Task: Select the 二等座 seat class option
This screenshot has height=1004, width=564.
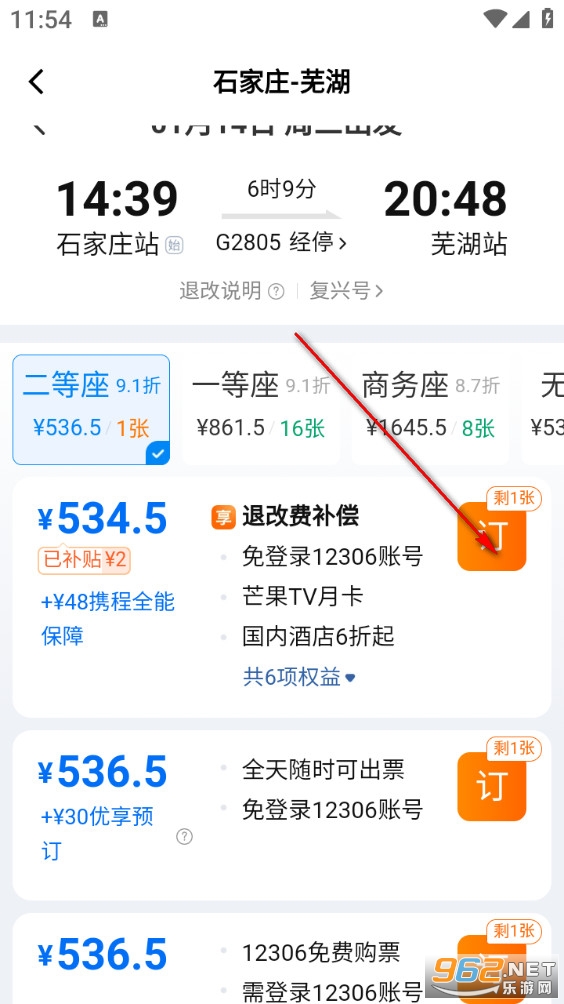Action: click(x=91, y=409)
